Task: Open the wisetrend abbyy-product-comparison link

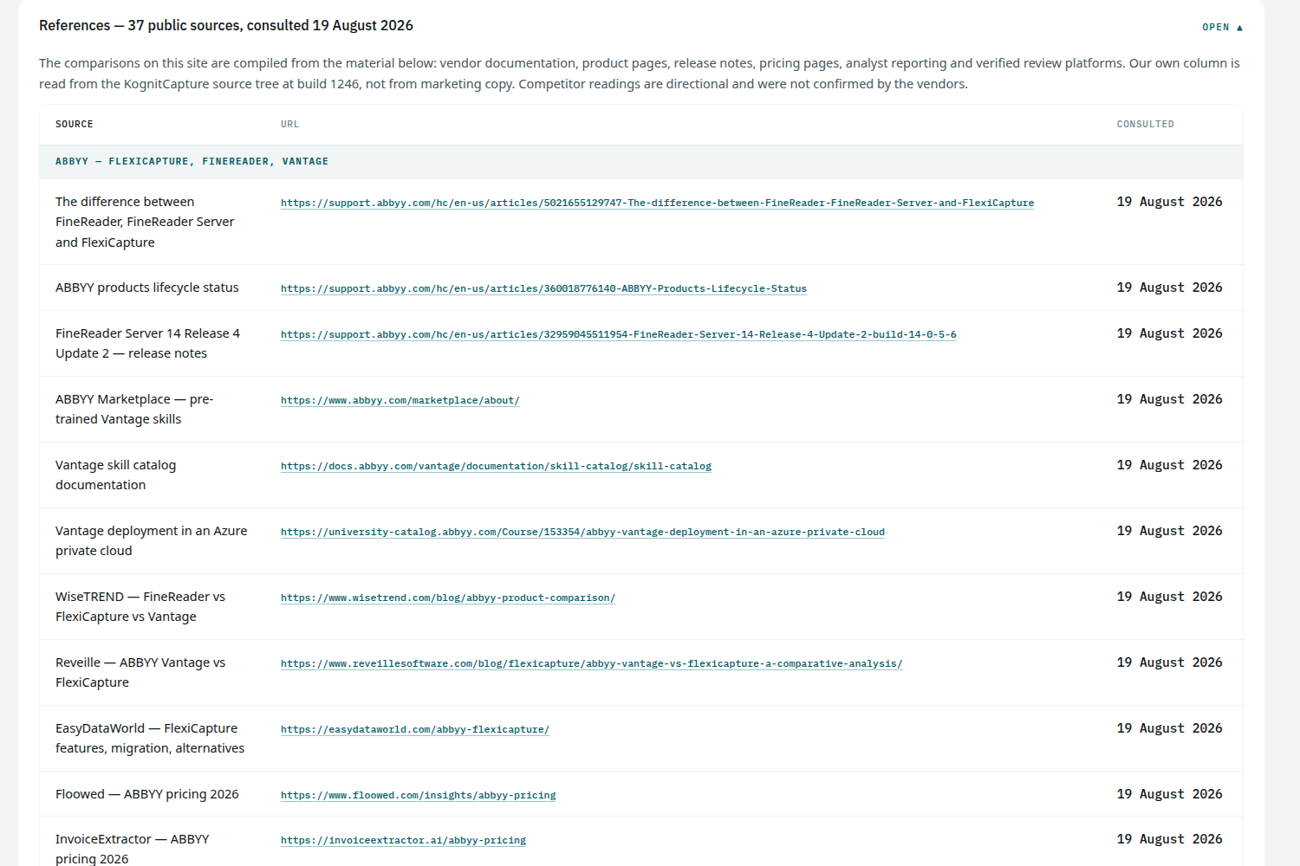Action: pos(448,599)
